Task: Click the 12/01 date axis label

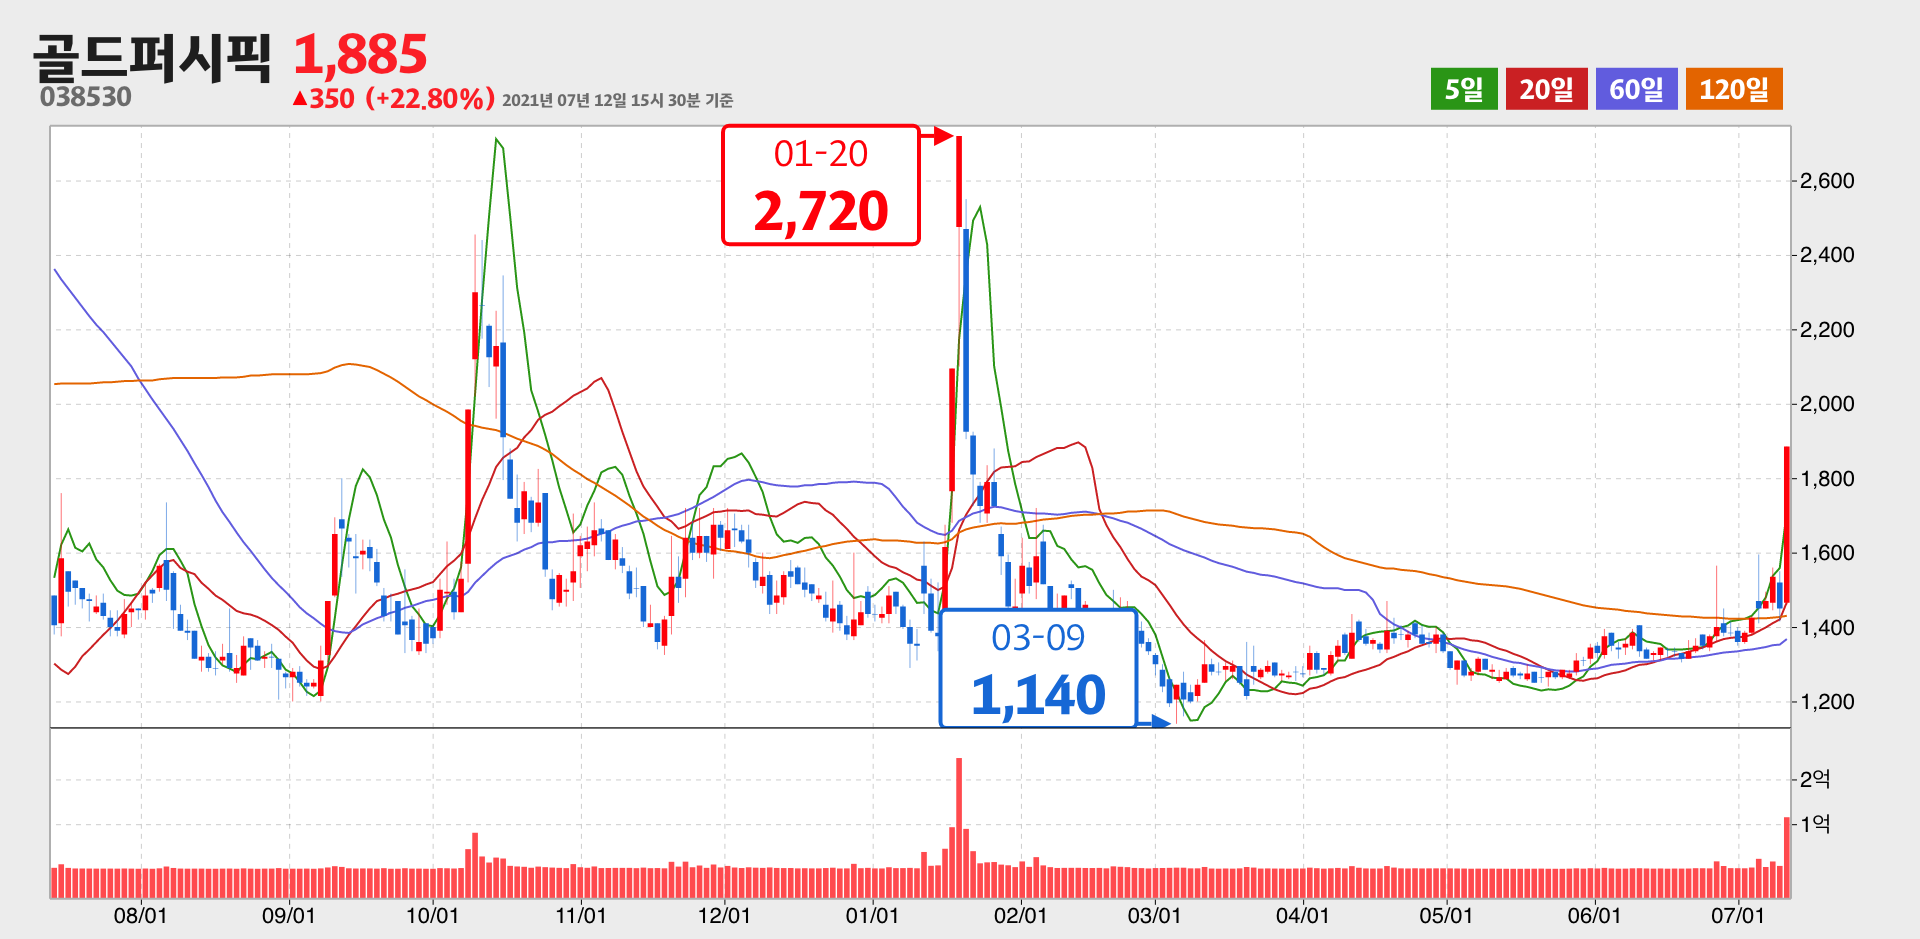Action: pos(724,916)
